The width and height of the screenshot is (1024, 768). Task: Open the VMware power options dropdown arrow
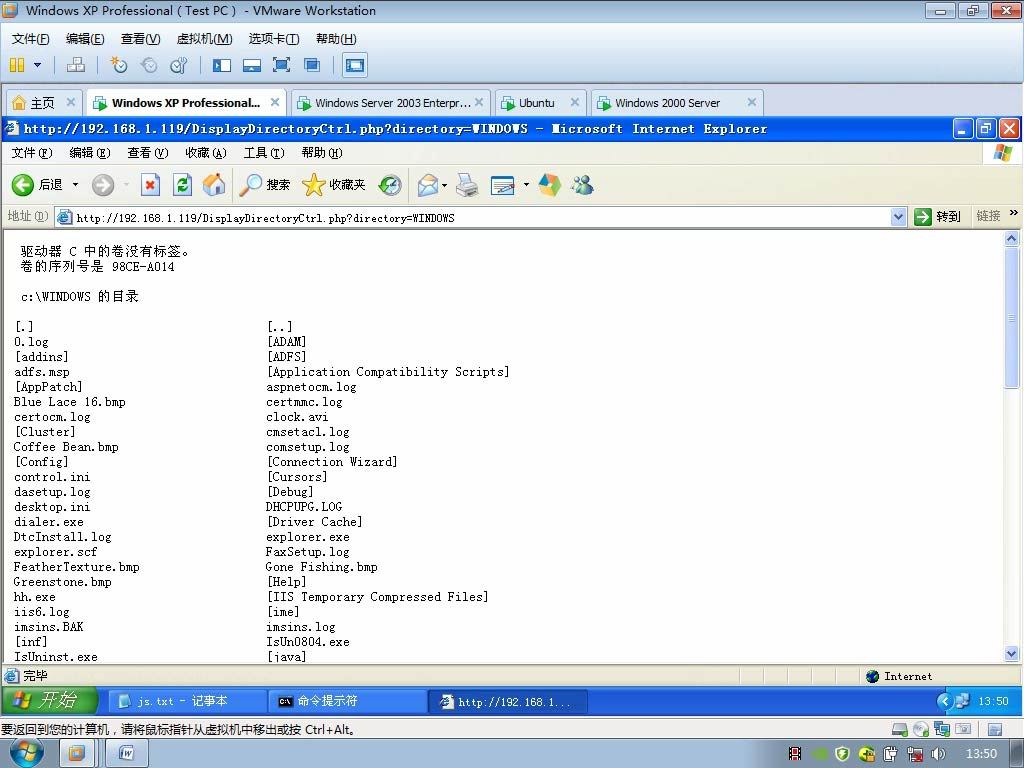pyautogui.click(x=37, y=65)
